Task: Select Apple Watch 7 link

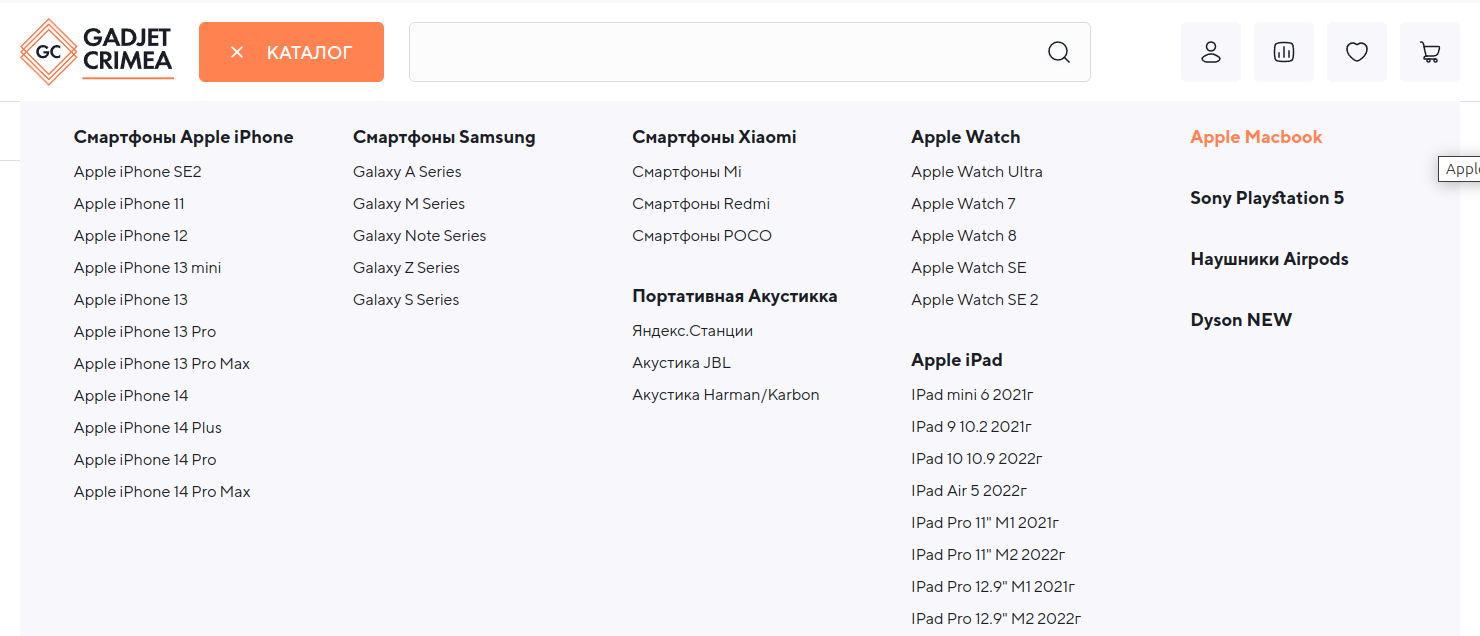Action: (963, 204)
